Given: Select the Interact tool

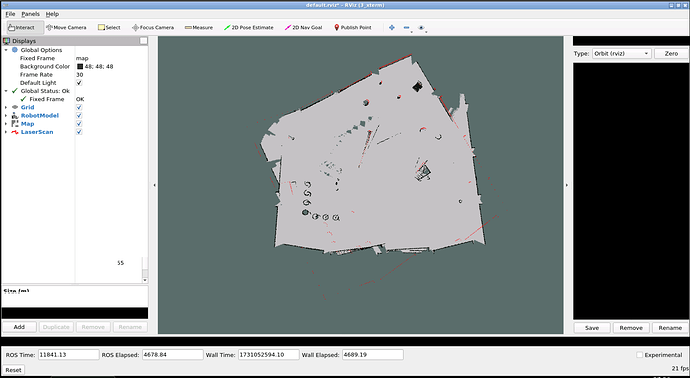Looking at the screenshot, I should pos(25,27).
